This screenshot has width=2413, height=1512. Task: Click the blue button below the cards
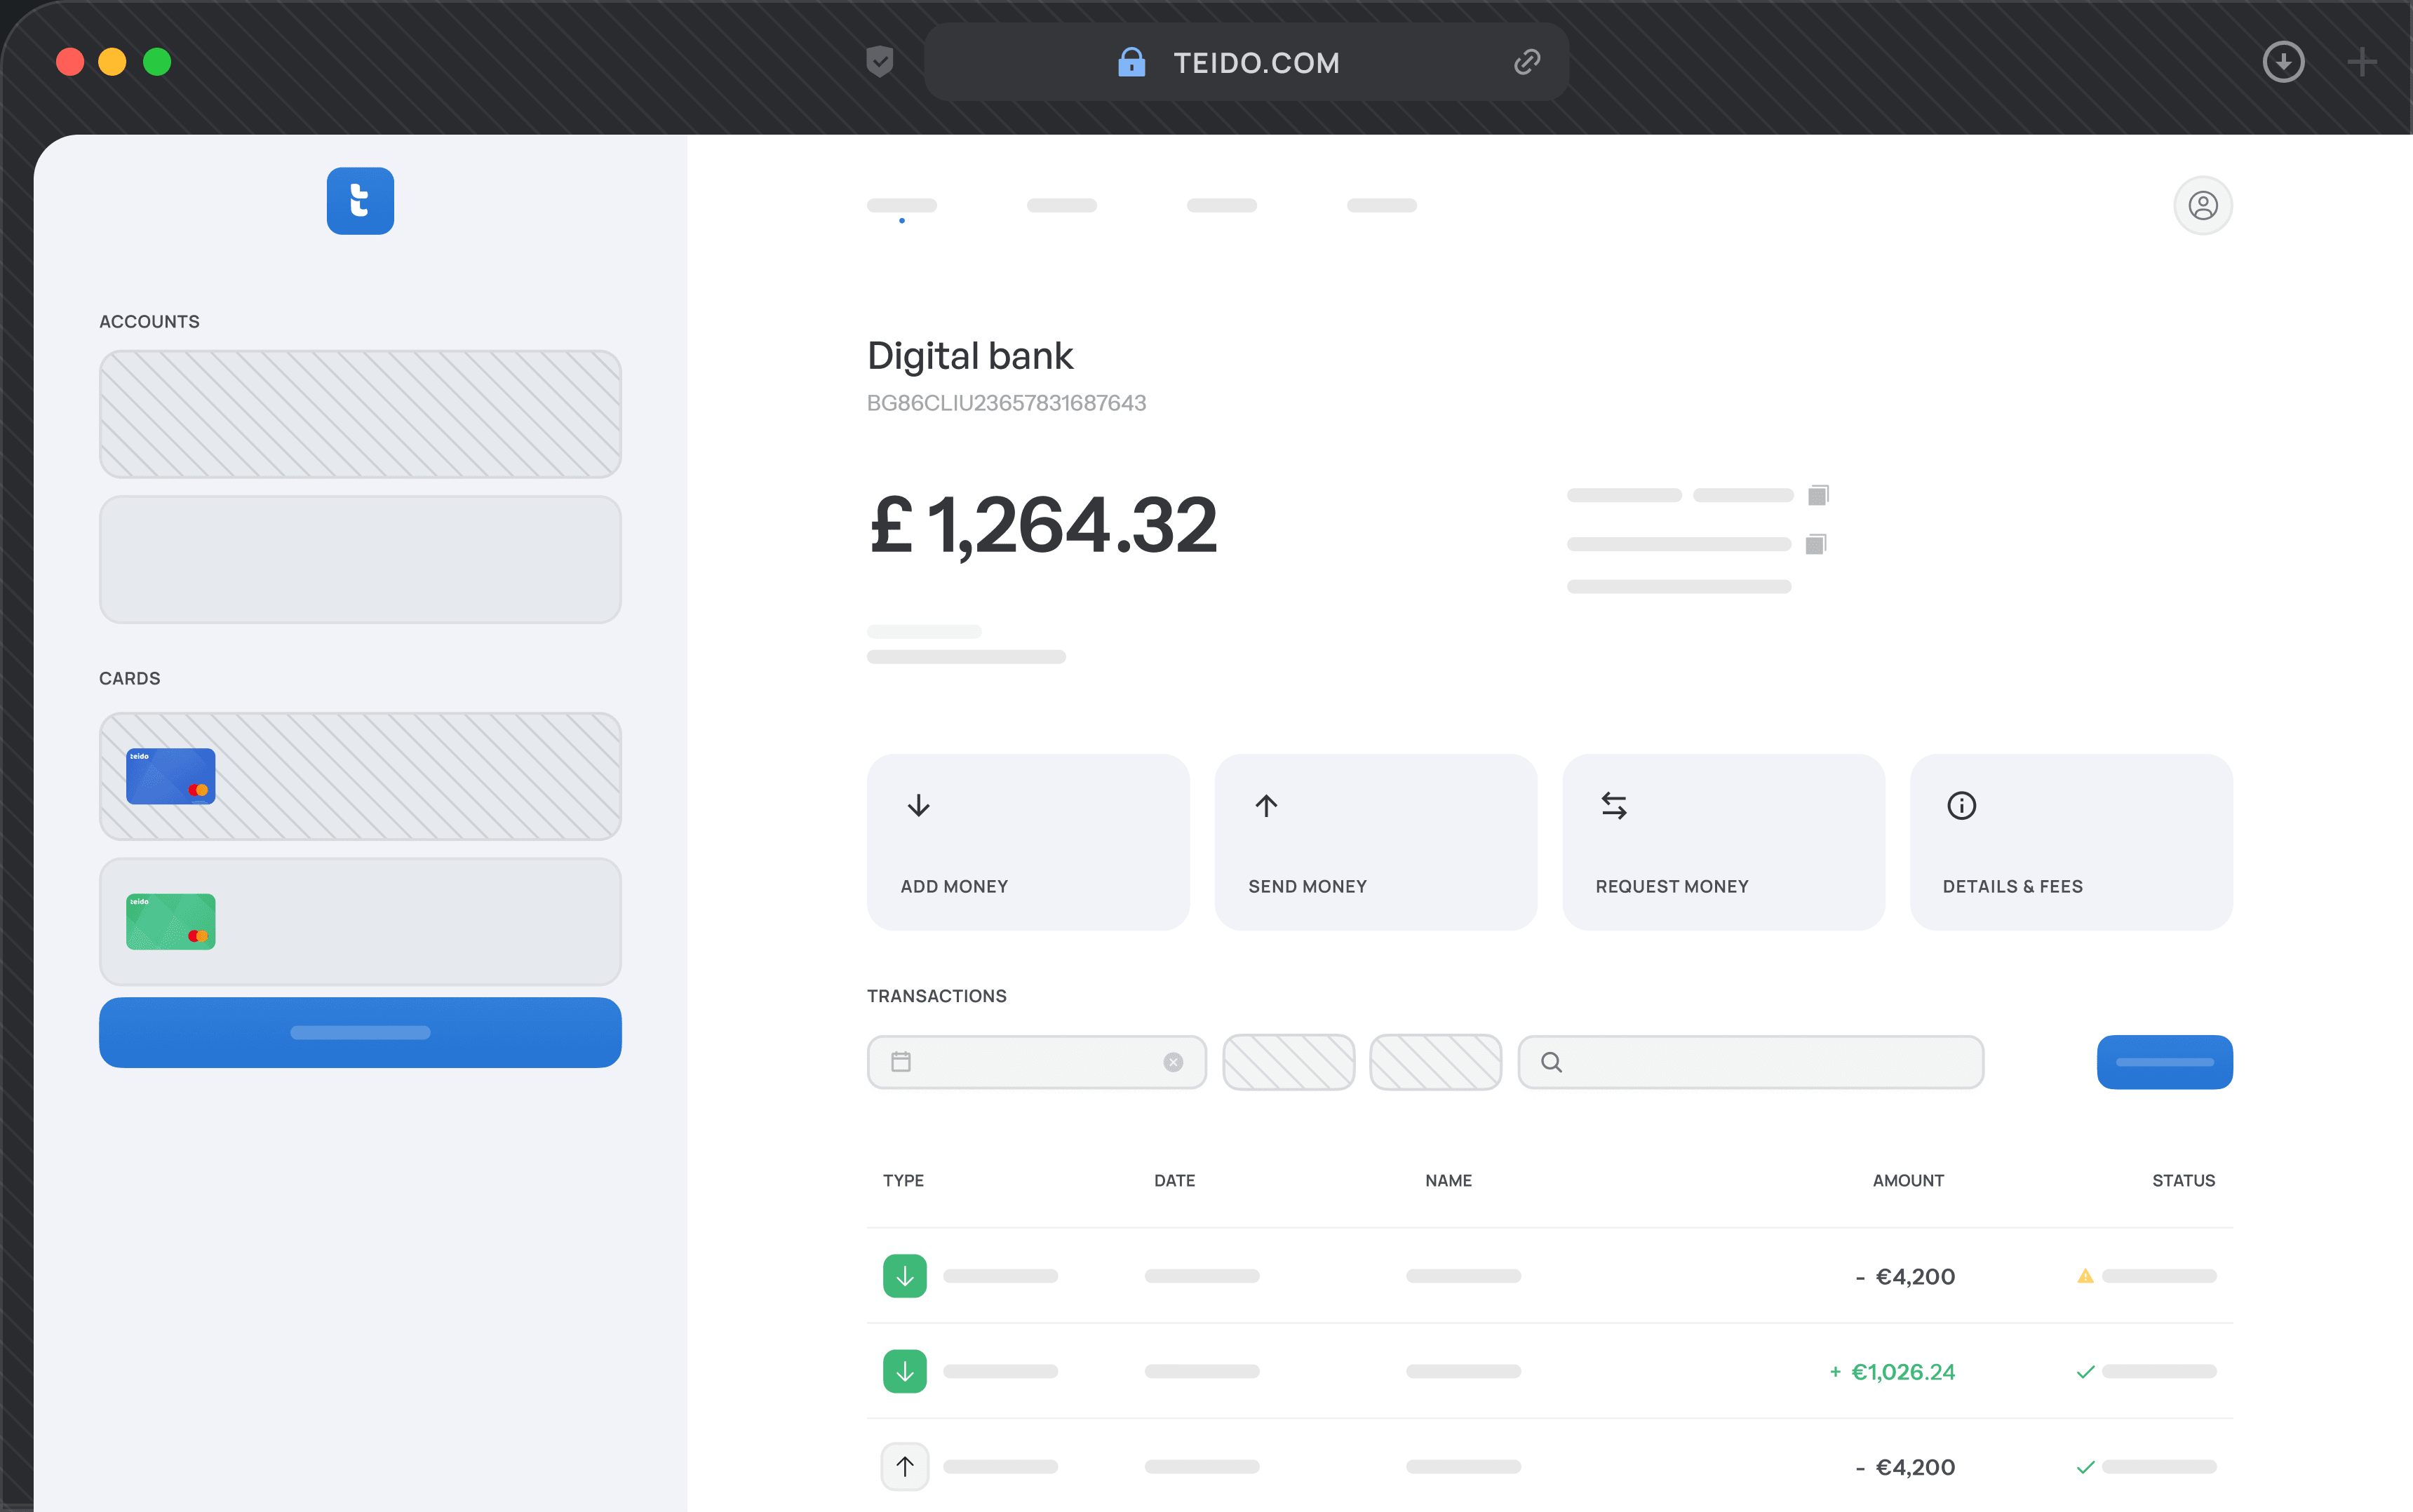360,1032
